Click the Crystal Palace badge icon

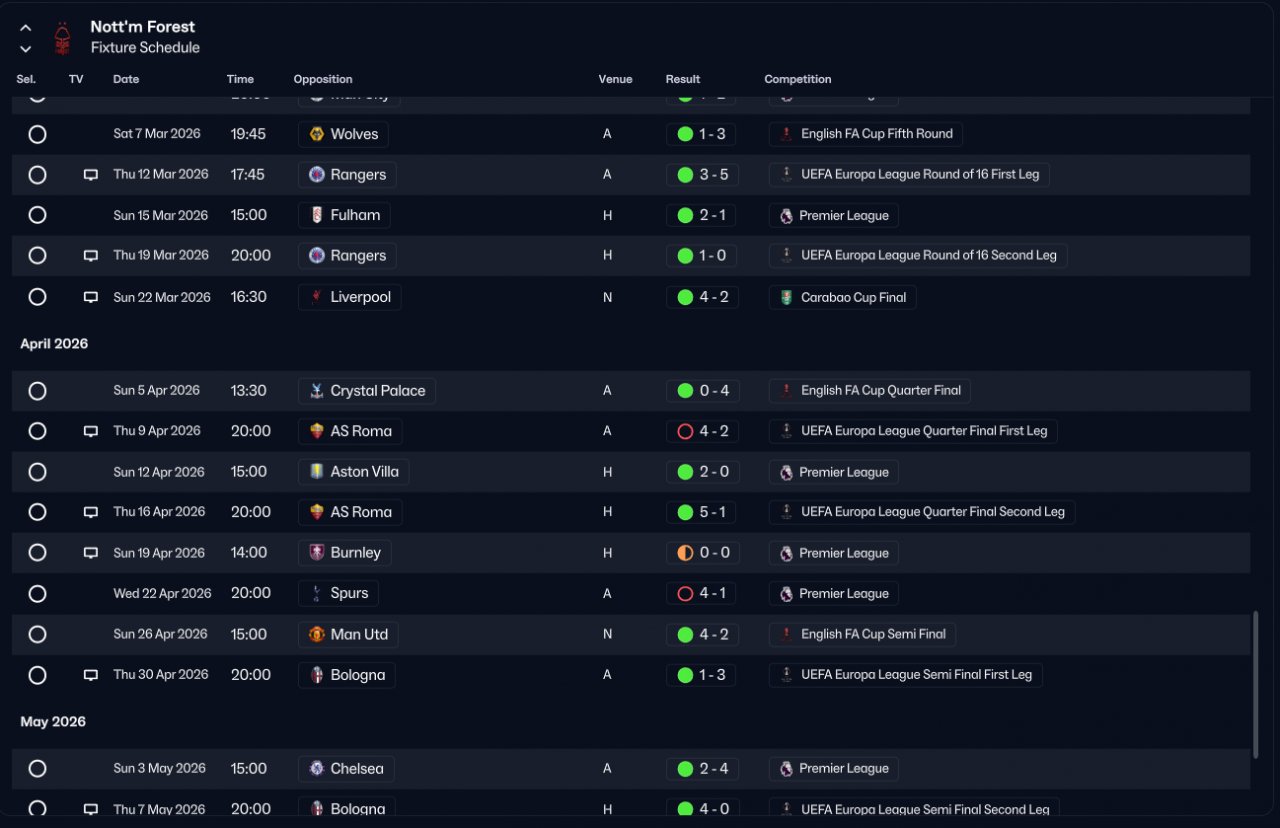(x=317, y=391)
